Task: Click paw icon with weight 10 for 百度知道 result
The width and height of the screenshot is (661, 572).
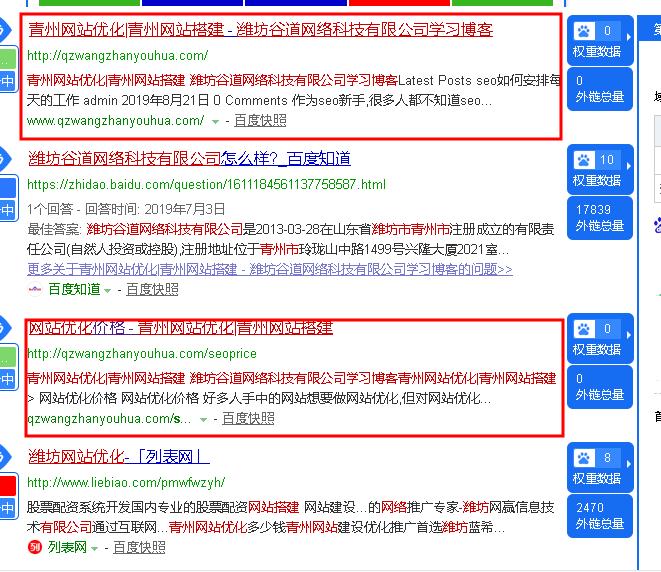Action: click(x=584, y=160)
